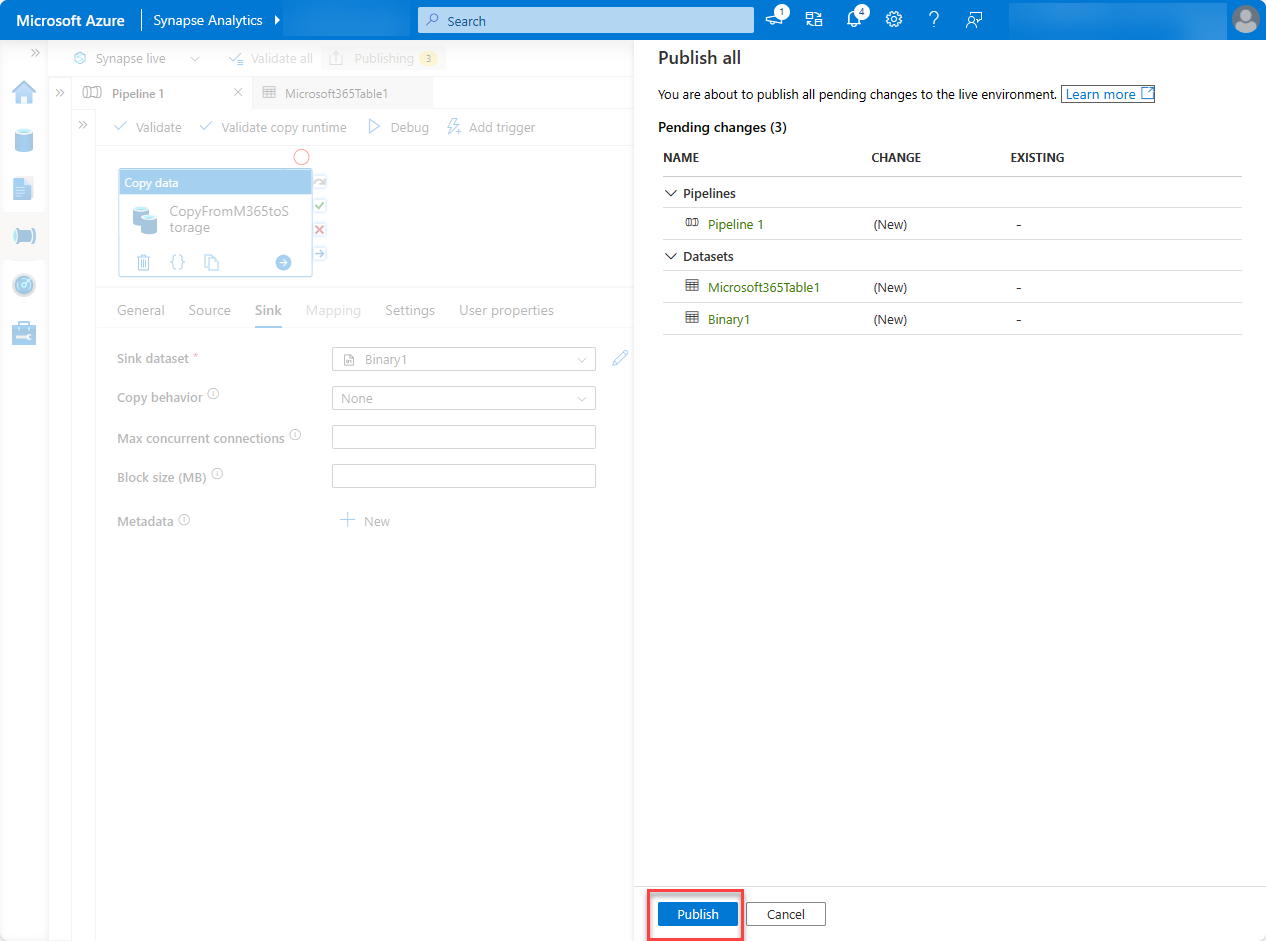The image size is (1266, 941).
Task: Open the Monitor hub in the sidebar
Action: coord(24,285)
